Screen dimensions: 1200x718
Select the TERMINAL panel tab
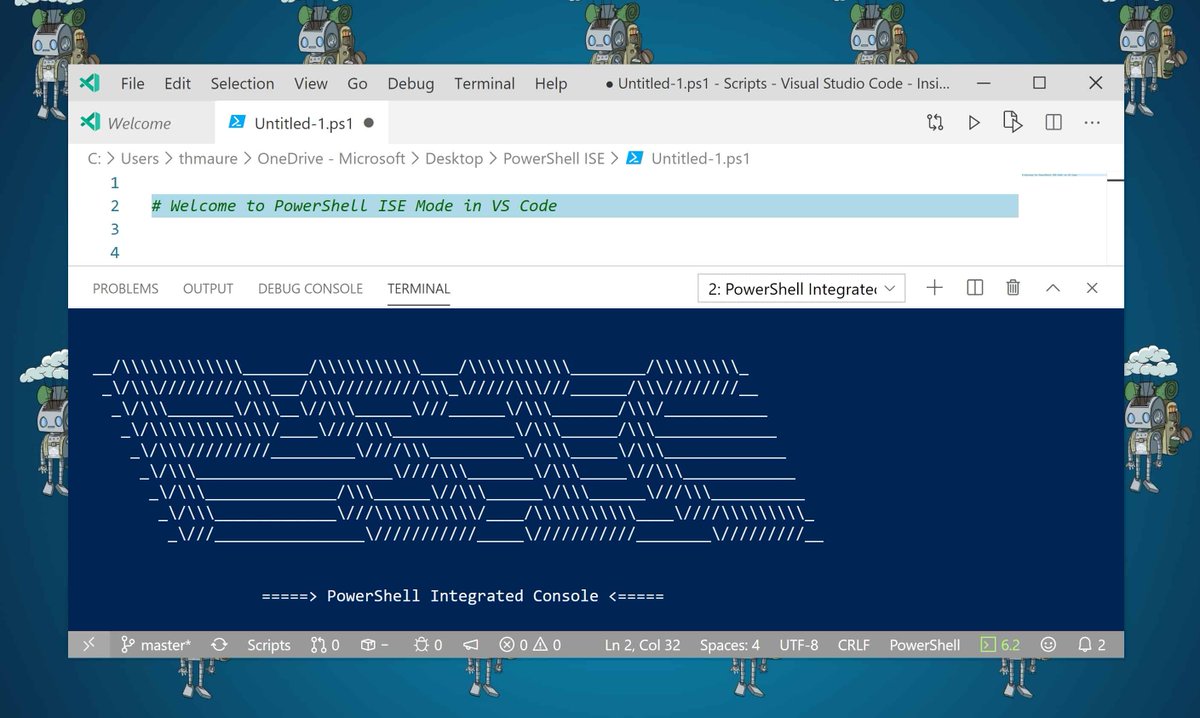tap(418, 288)
